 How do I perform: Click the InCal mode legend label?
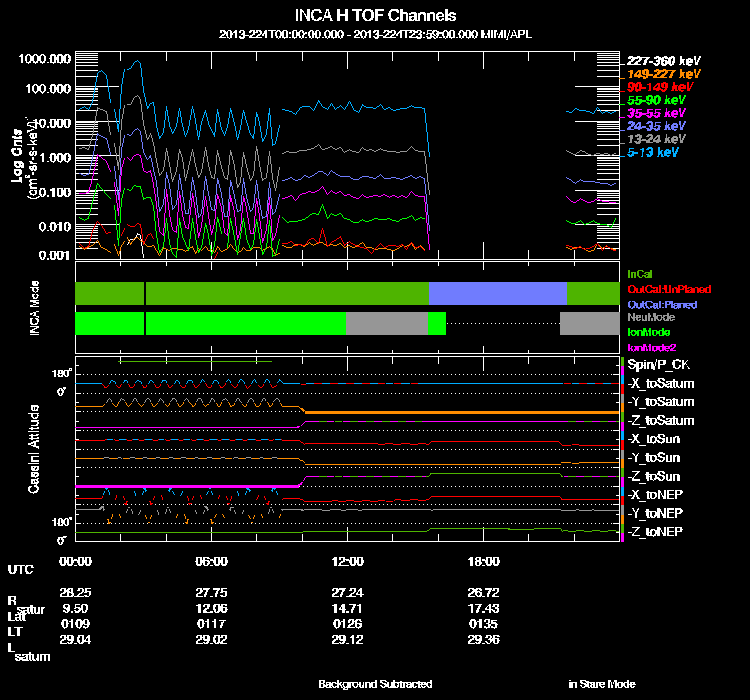[x=639, y=273]
